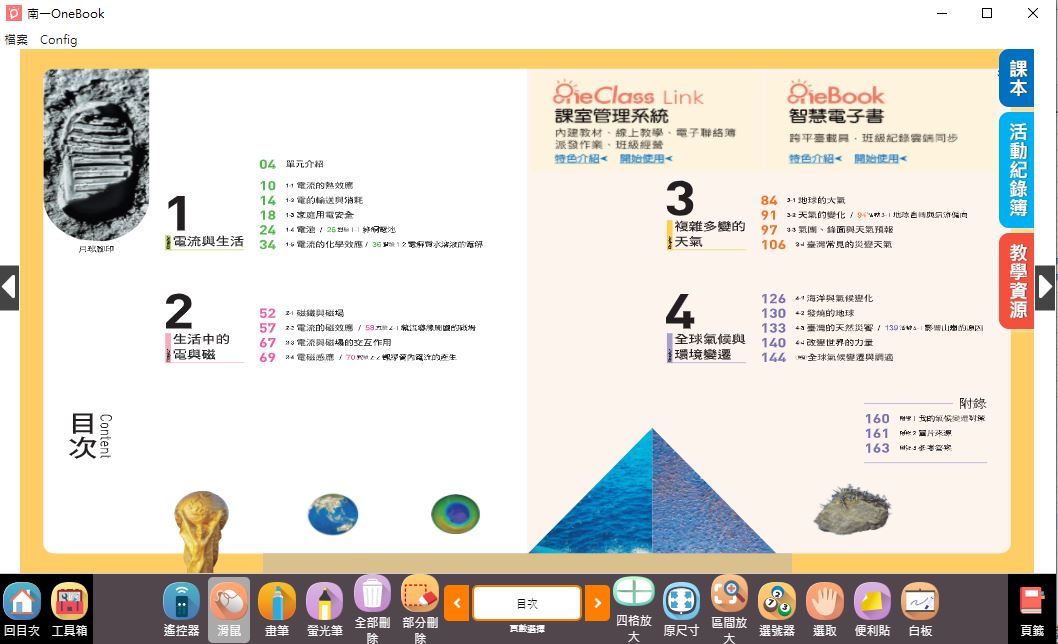Click the blue water pyramid image
The height and width of the screenshot is (644, 1058).
(x=652, y=491)
